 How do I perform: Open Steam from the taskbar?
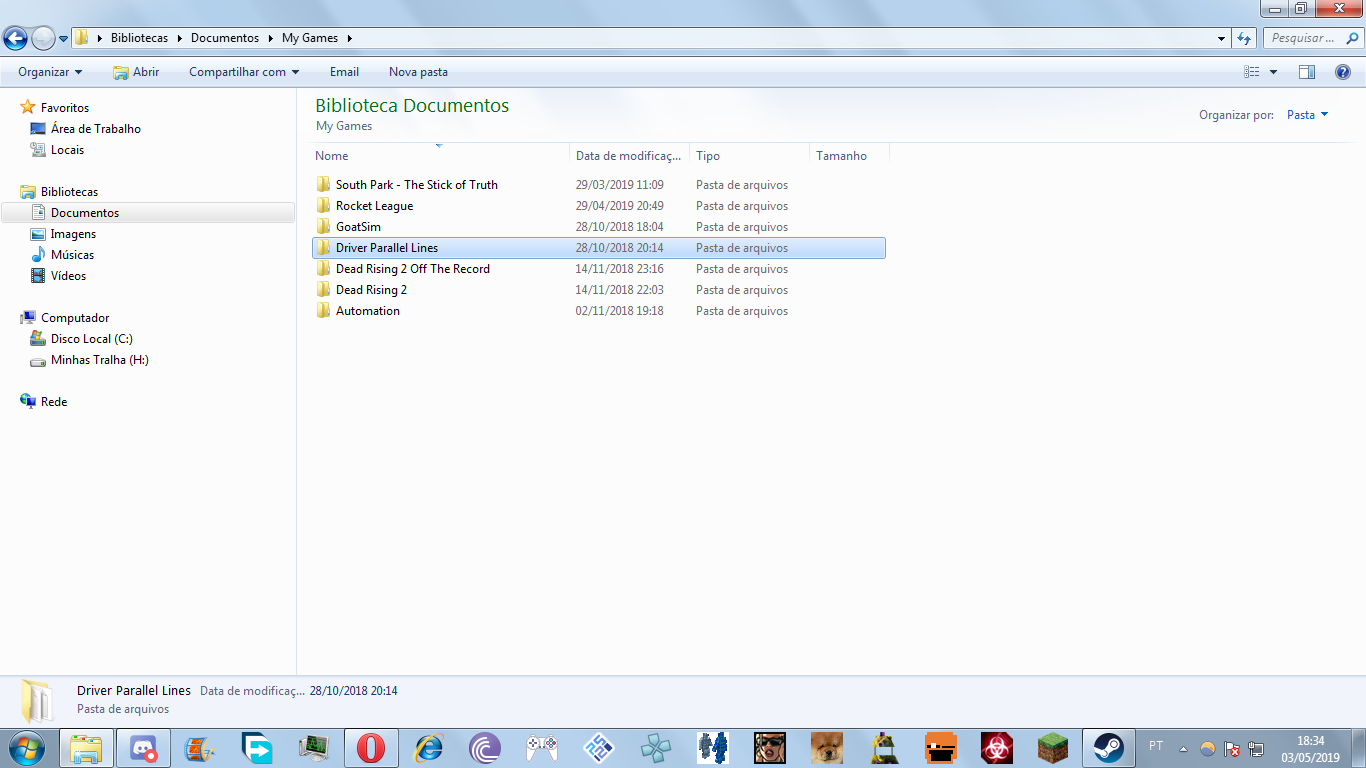(x=1109, y=748)
